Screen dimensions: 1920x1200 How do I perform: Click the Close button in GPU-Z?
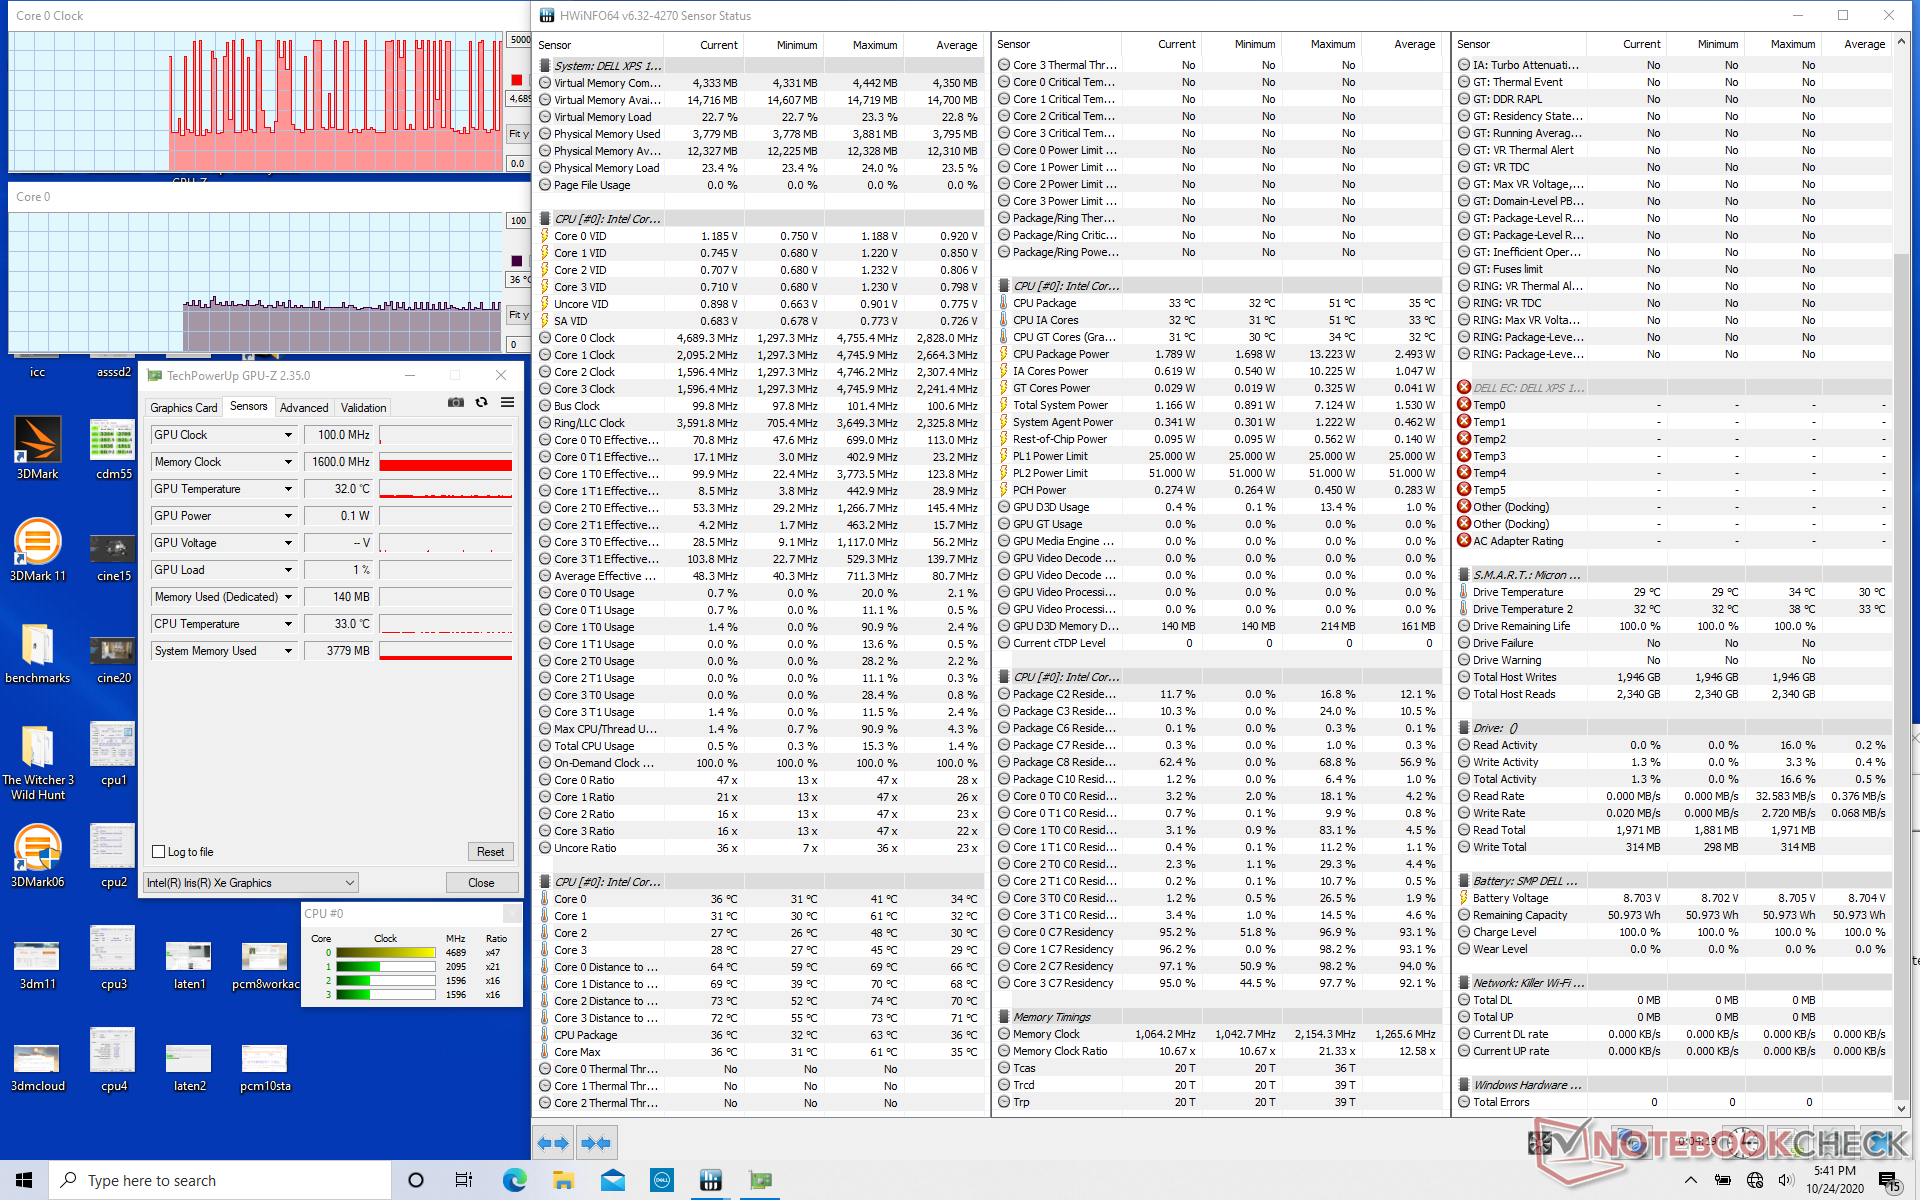(x=481, y=883)
